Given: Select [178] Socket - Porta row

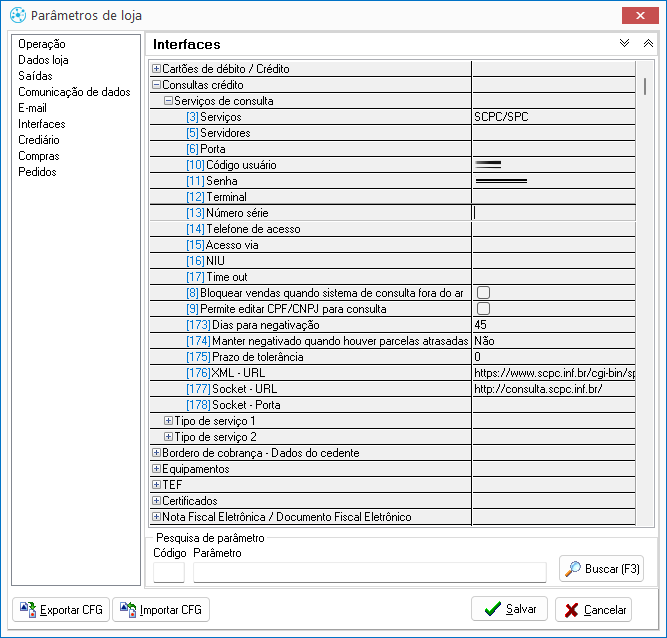Looking at the screenshot, I should [310, 405].
